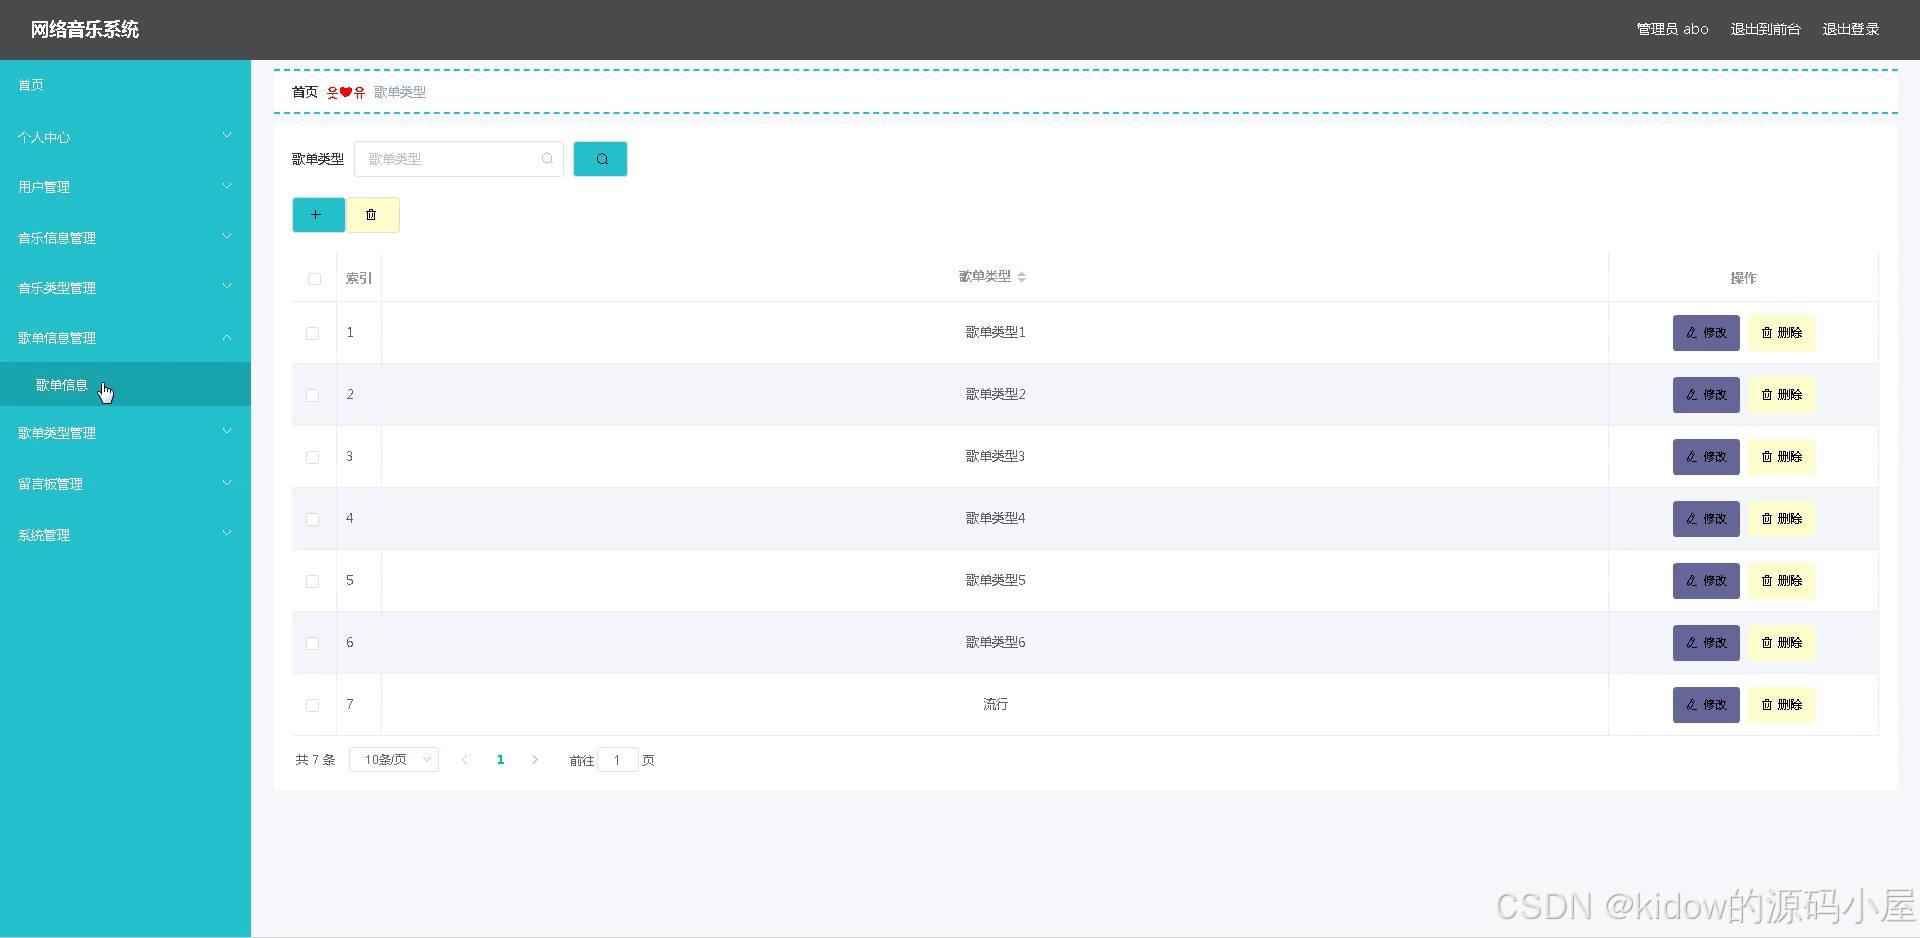Click the 歌单类型 breadcrumb text
1920x938 pixels.
coord(400,92)
